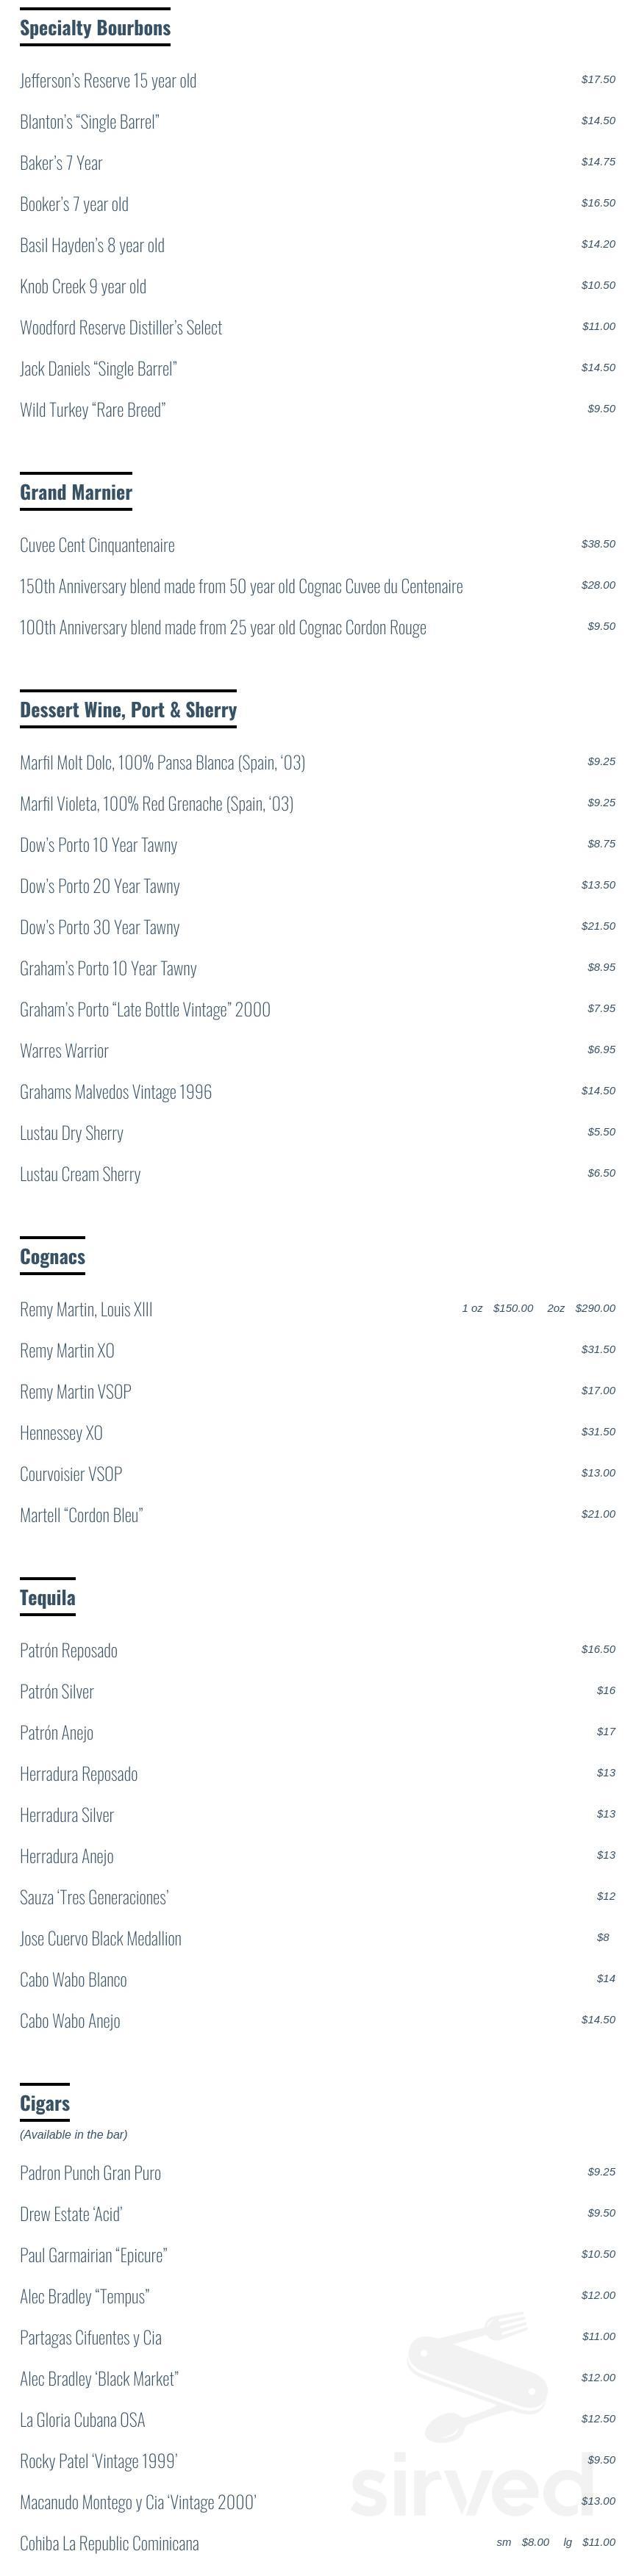The width and height of the screenshot is (636, 2576).
Task: Pick Woodford Reserve Distiller's Select
Action: [121, 328]
